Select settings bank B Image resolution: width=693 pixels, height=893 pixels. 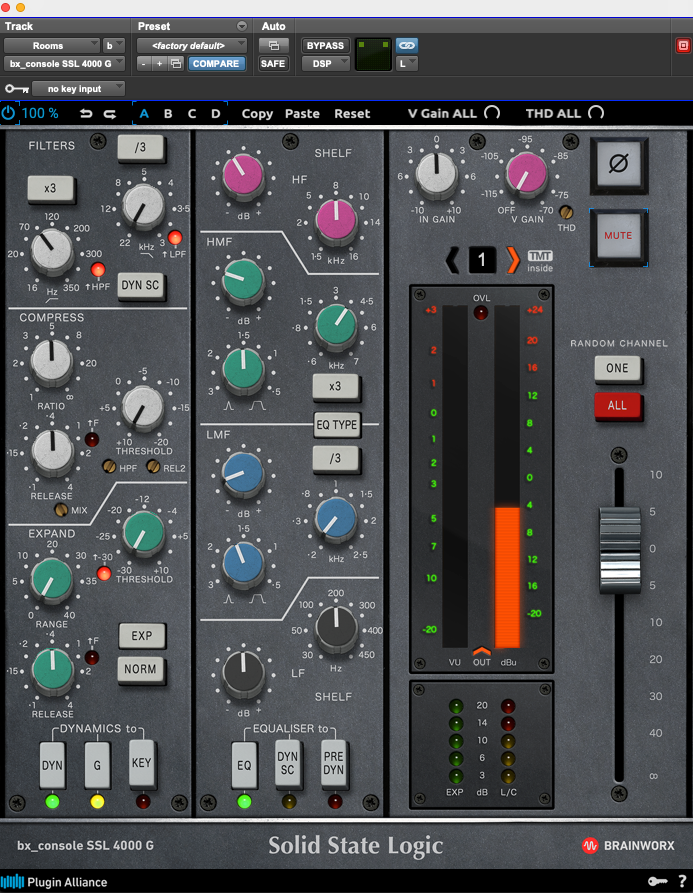click(168, 113)
